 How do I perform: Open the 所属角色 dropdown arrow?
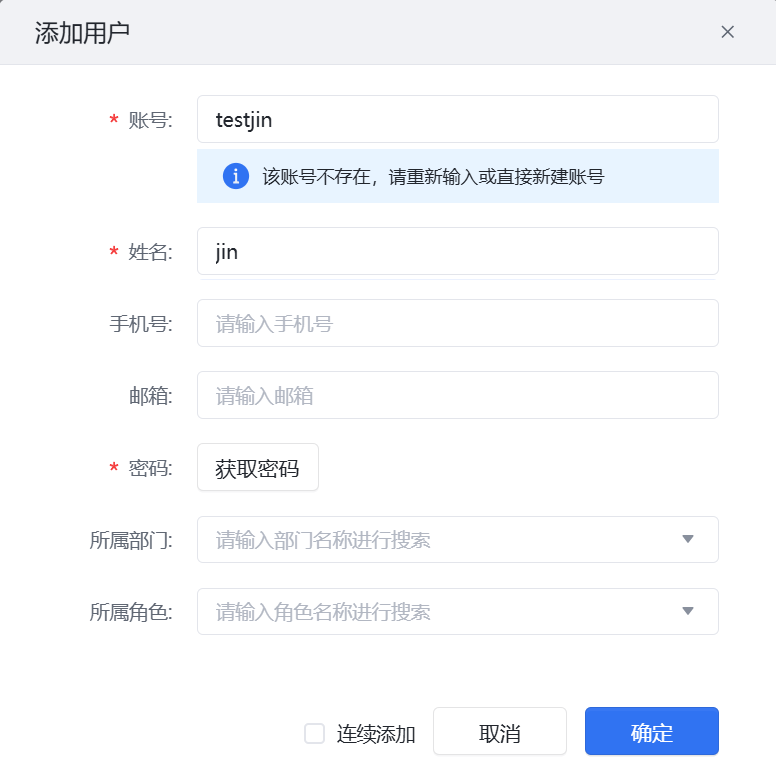[688, 612]
